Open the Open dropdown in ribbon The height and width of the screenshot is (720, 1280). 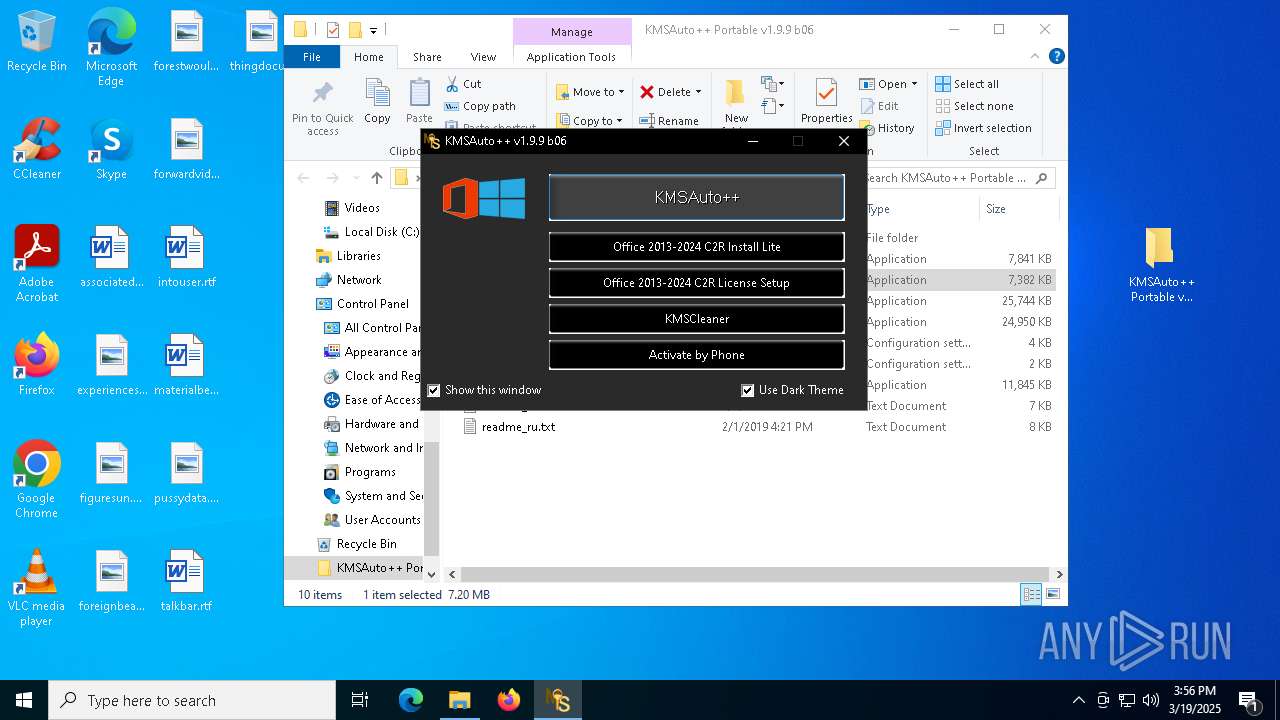pos(888,84)
